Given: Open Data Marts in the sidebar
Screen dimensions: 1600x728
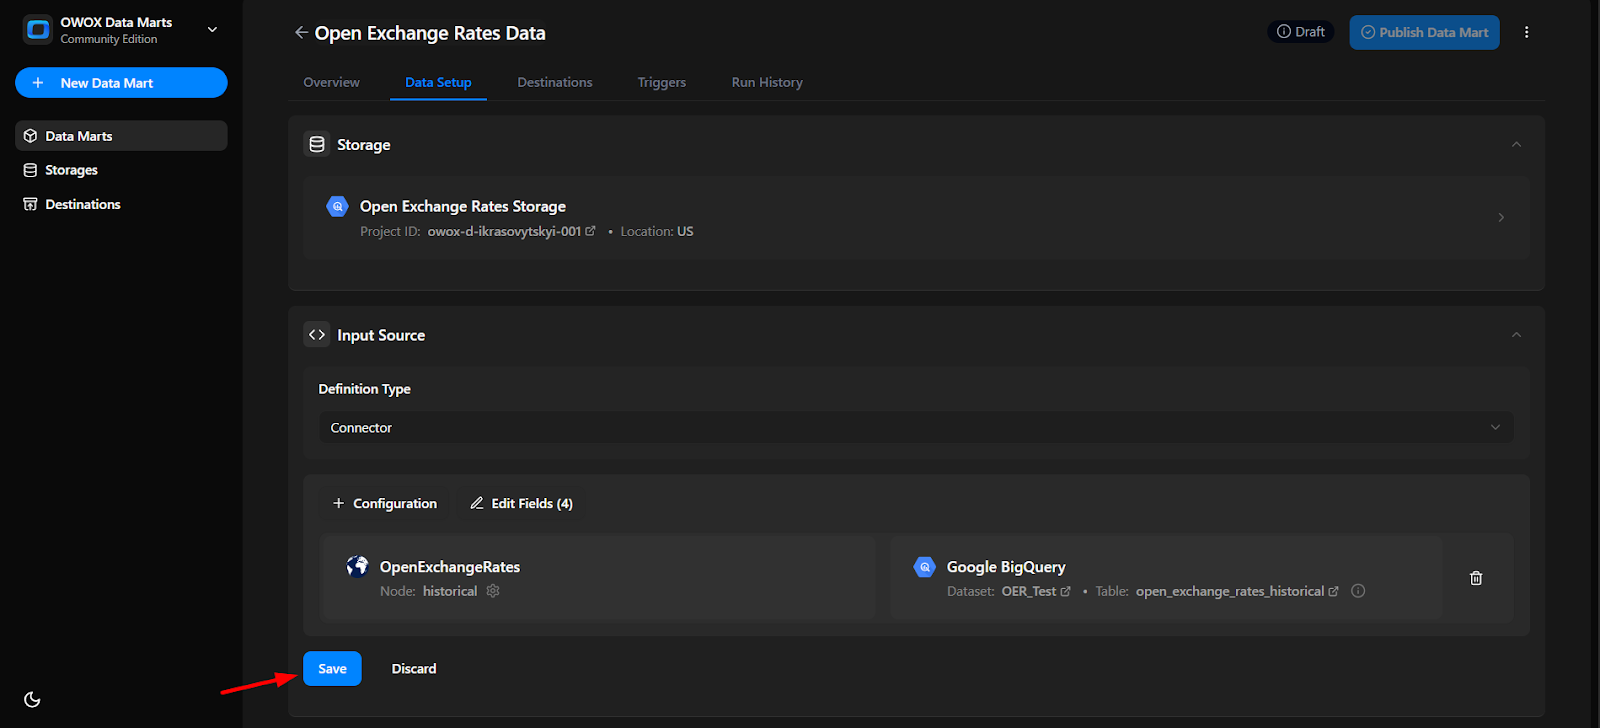Looking at the screenshot, I should coord(121,136).
